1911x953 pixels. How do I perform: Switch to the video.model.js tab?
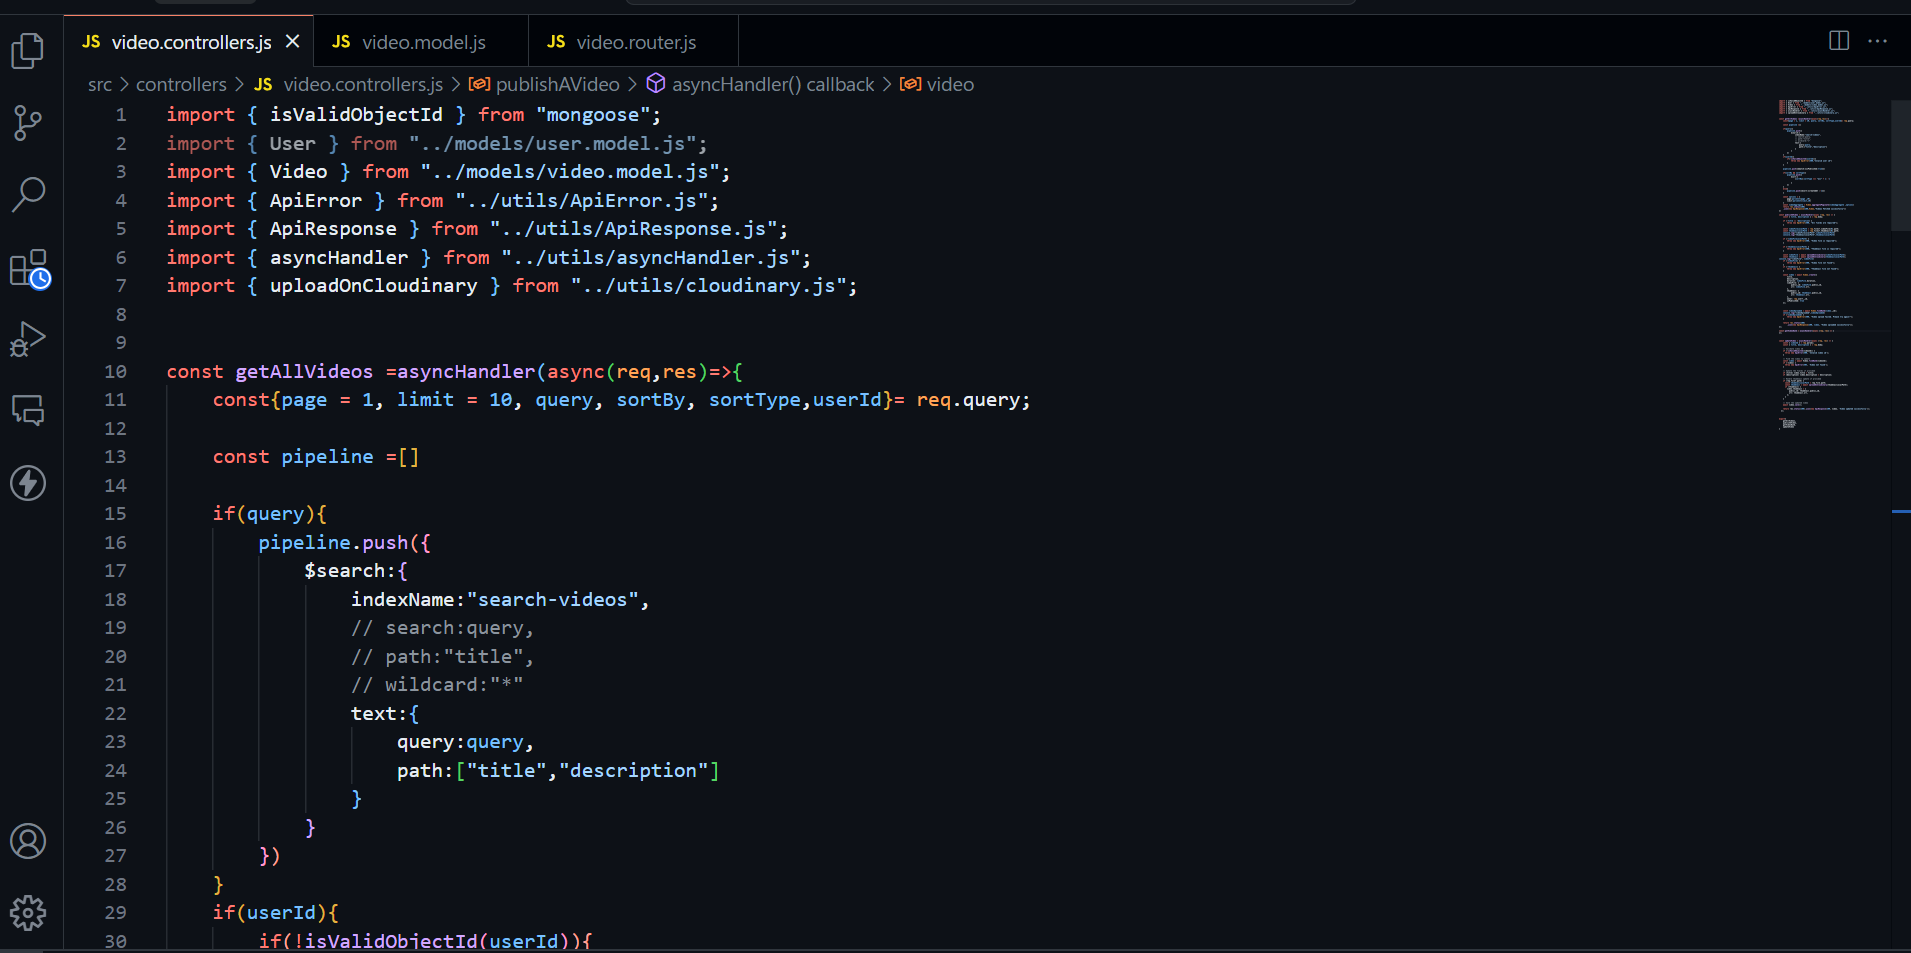coord(422,42)
